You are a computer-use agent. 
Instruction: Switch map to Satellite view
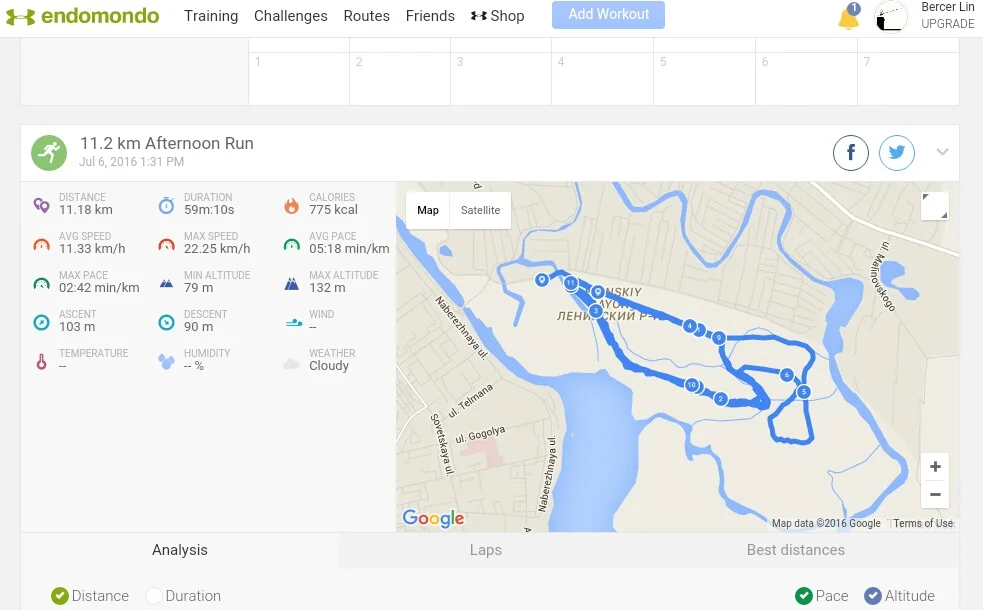[480, 210]
